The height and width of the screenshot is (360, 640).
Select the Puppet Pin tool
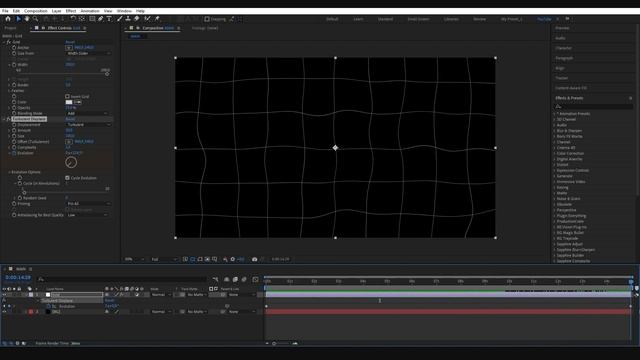tap(157, 19)
